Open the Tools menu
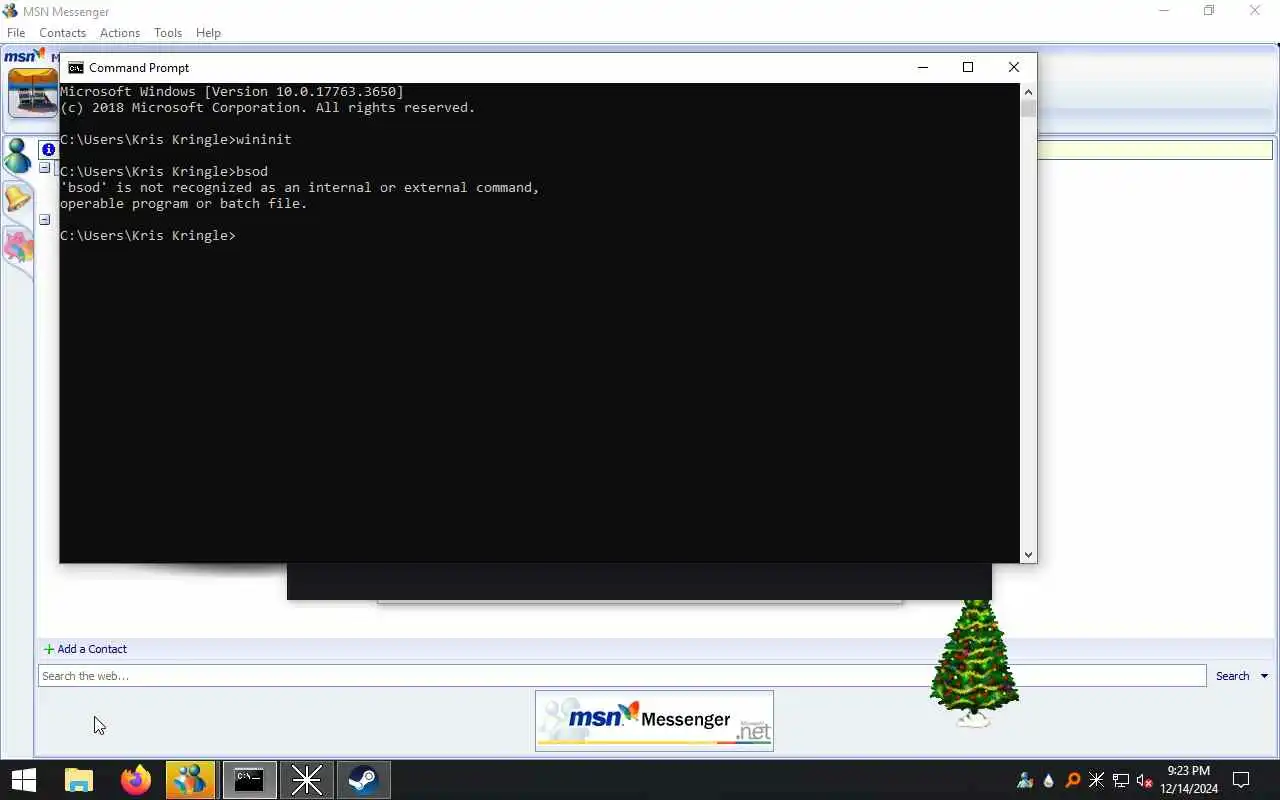The height and width of the screenshot is (800, 1280). (168, 33)
